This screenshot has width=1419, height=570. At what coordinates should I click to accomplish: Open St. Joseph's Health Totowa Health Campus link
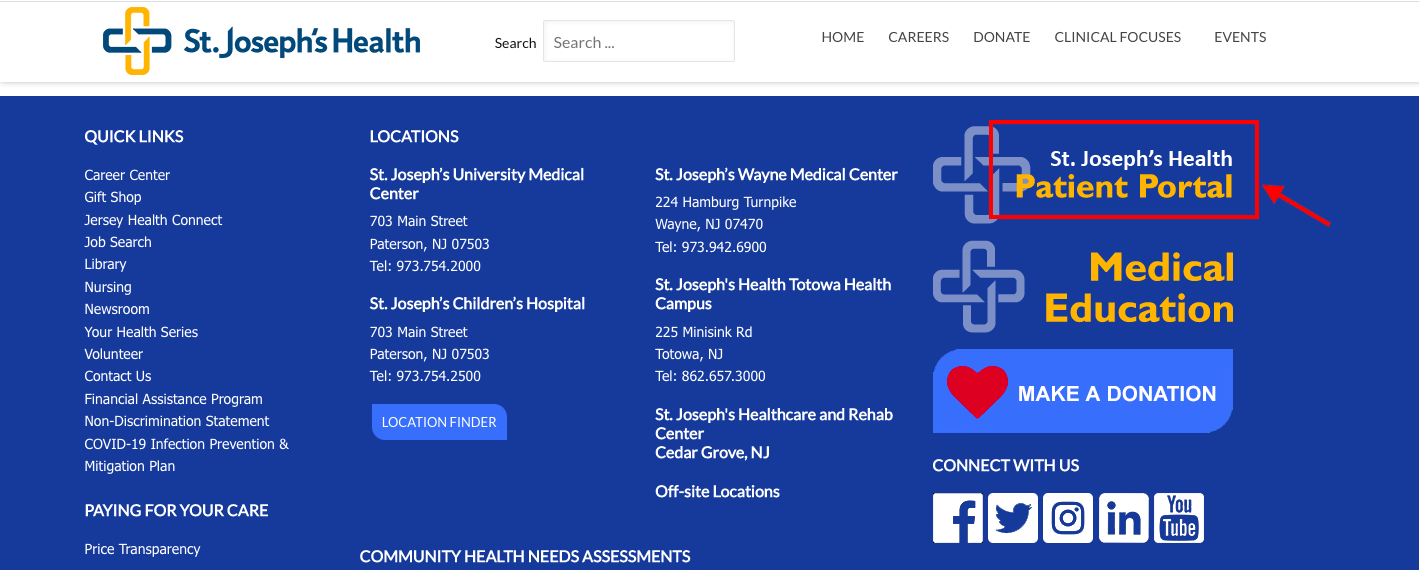pos(773,294)
